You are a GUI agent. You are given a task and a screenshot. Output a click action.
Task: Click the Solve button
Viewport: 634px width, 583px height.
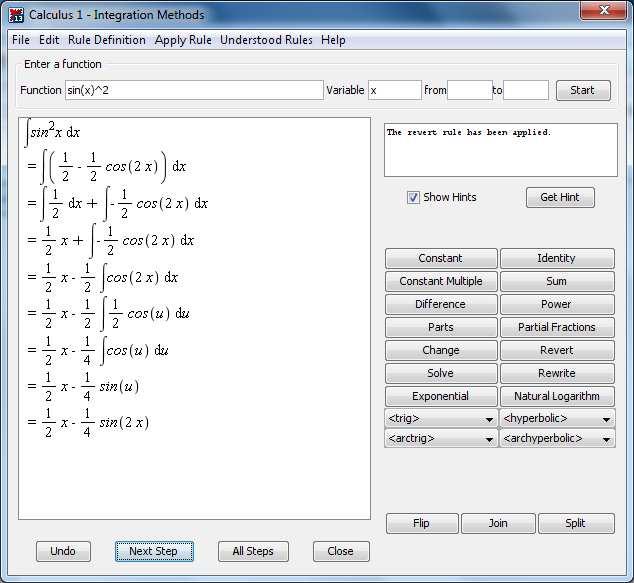pos(441,374)
